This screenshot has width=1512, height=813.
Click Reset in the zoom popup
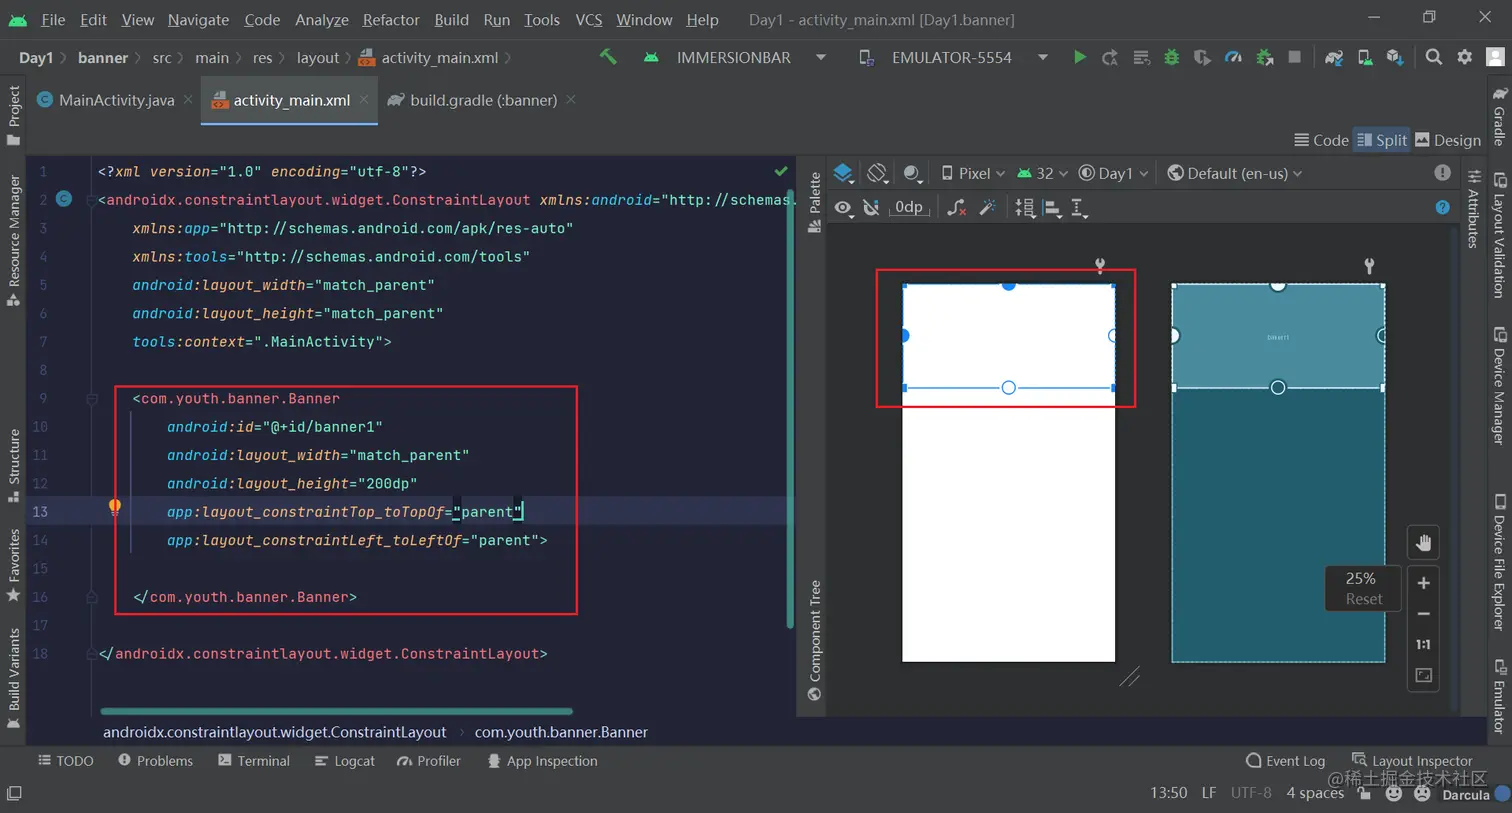pyautogui.click(x=1363, y=599)
